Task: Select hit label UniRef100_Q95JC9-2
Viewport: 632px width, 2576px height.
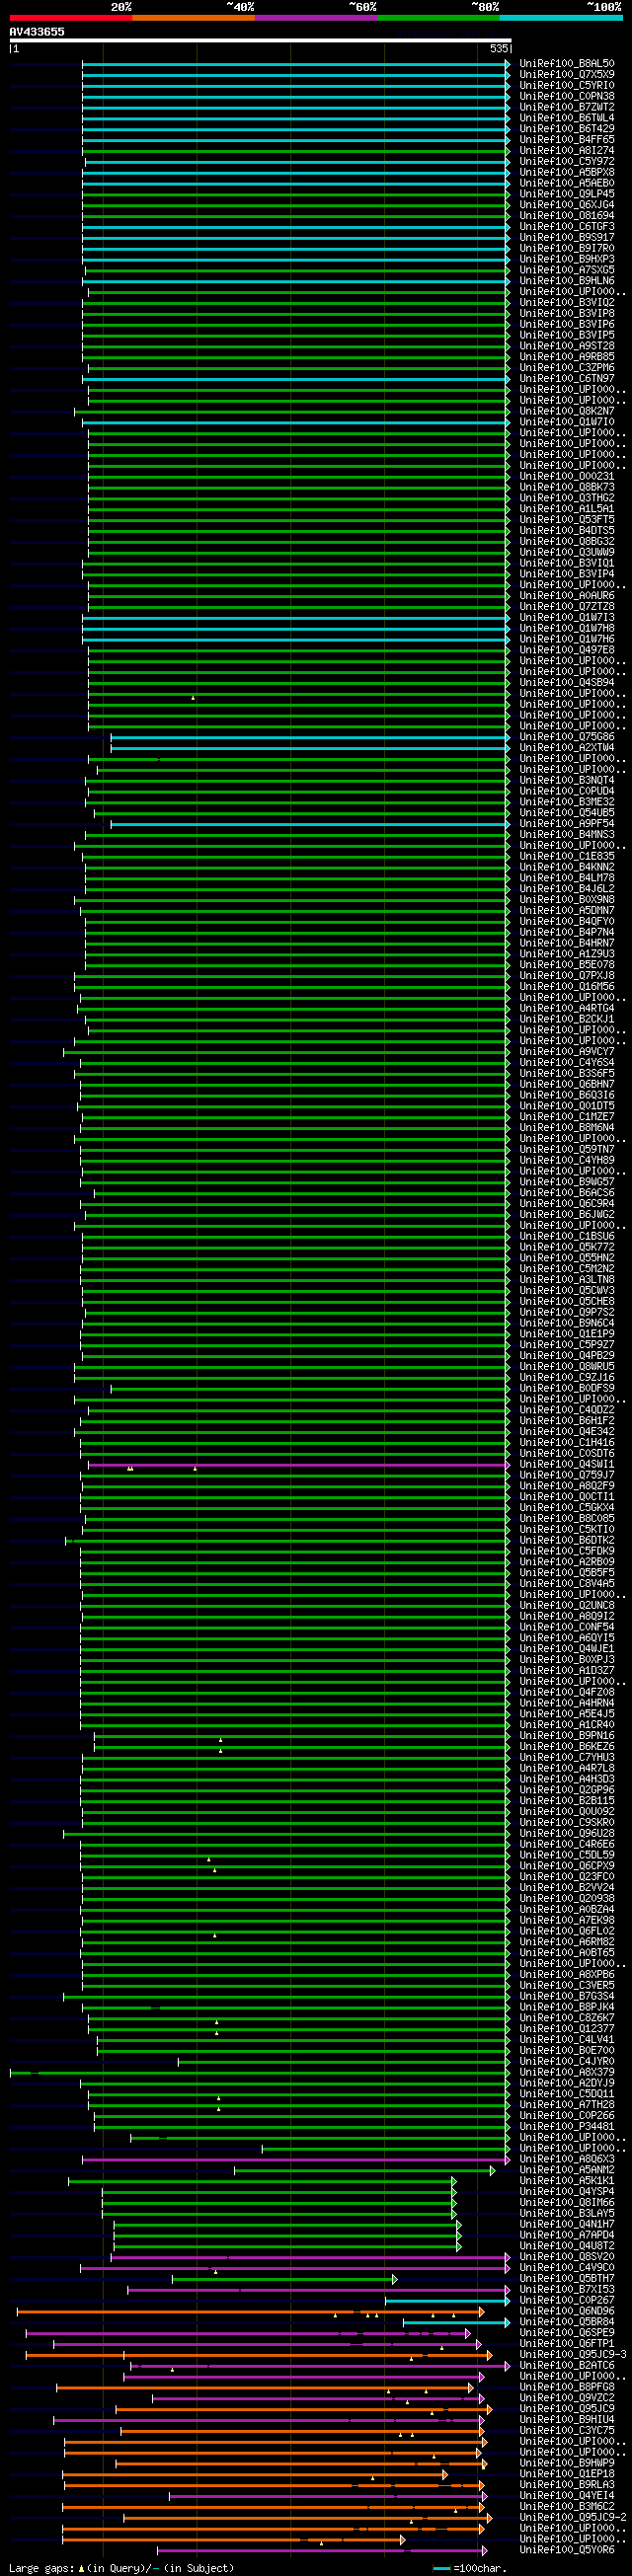Action: [x=573, y=2518]
